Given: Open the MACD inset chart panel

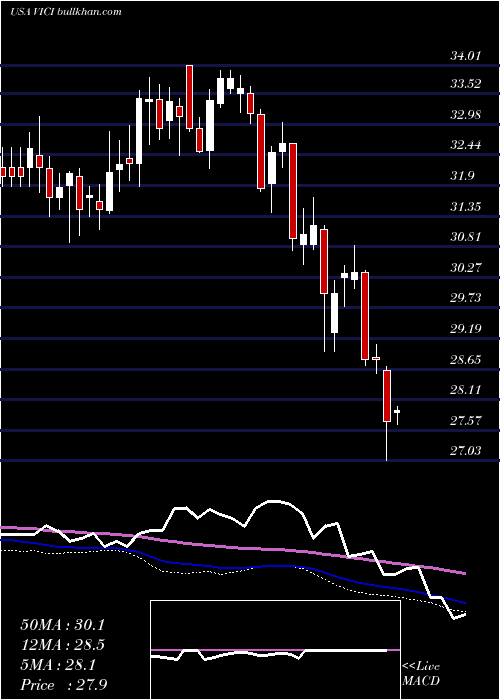Looking at the screenshot, I should point(275,650).
